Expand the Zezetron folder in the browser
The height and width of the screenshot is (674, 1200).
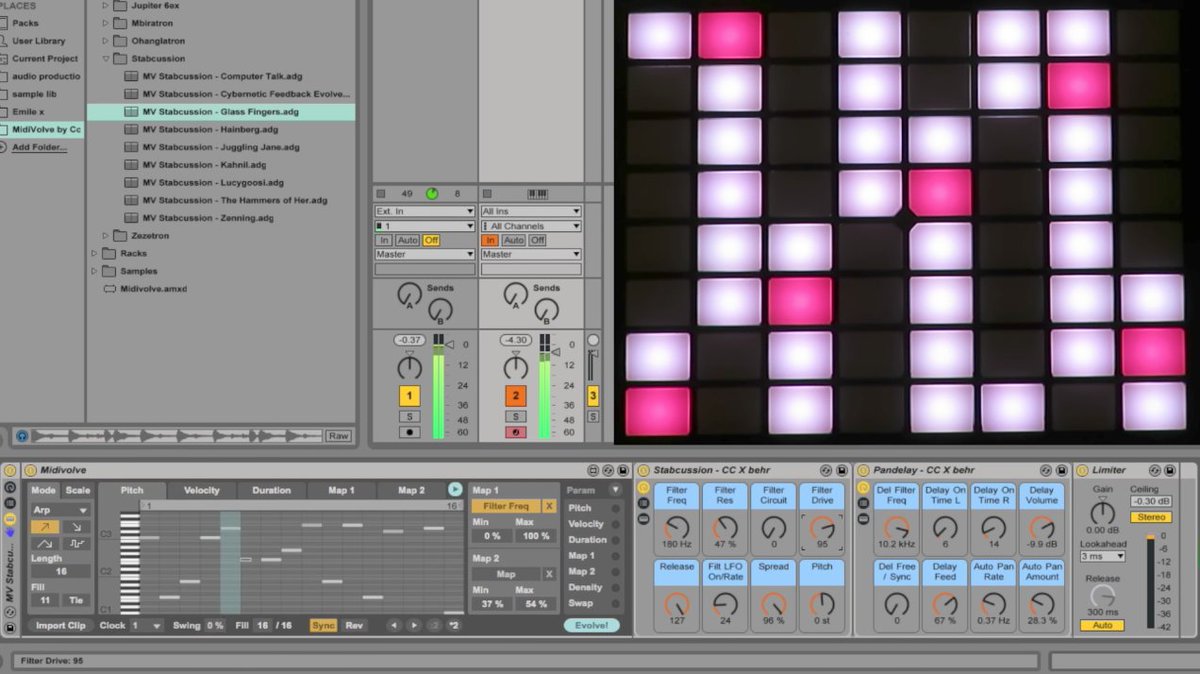pyautogui.click(x=104, y=235)
